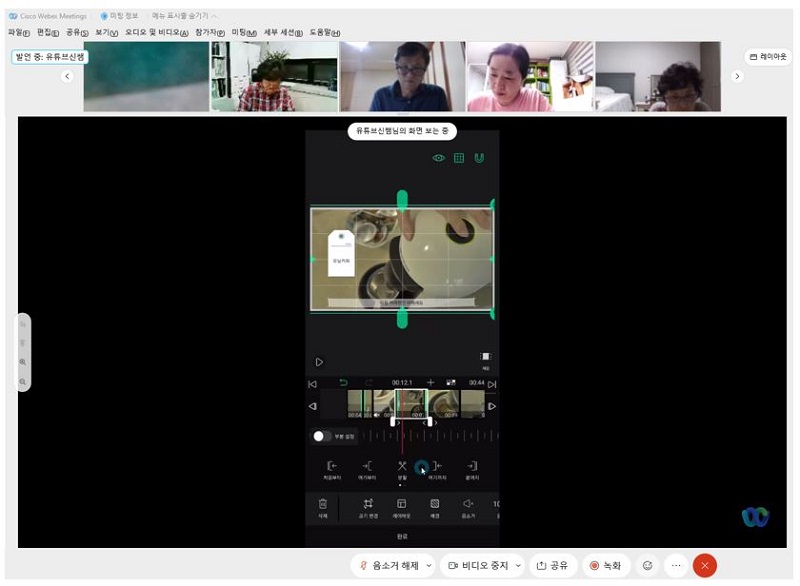Open the 오디오 및 비디오 menu
800x586 pixels.
(155, 32)
